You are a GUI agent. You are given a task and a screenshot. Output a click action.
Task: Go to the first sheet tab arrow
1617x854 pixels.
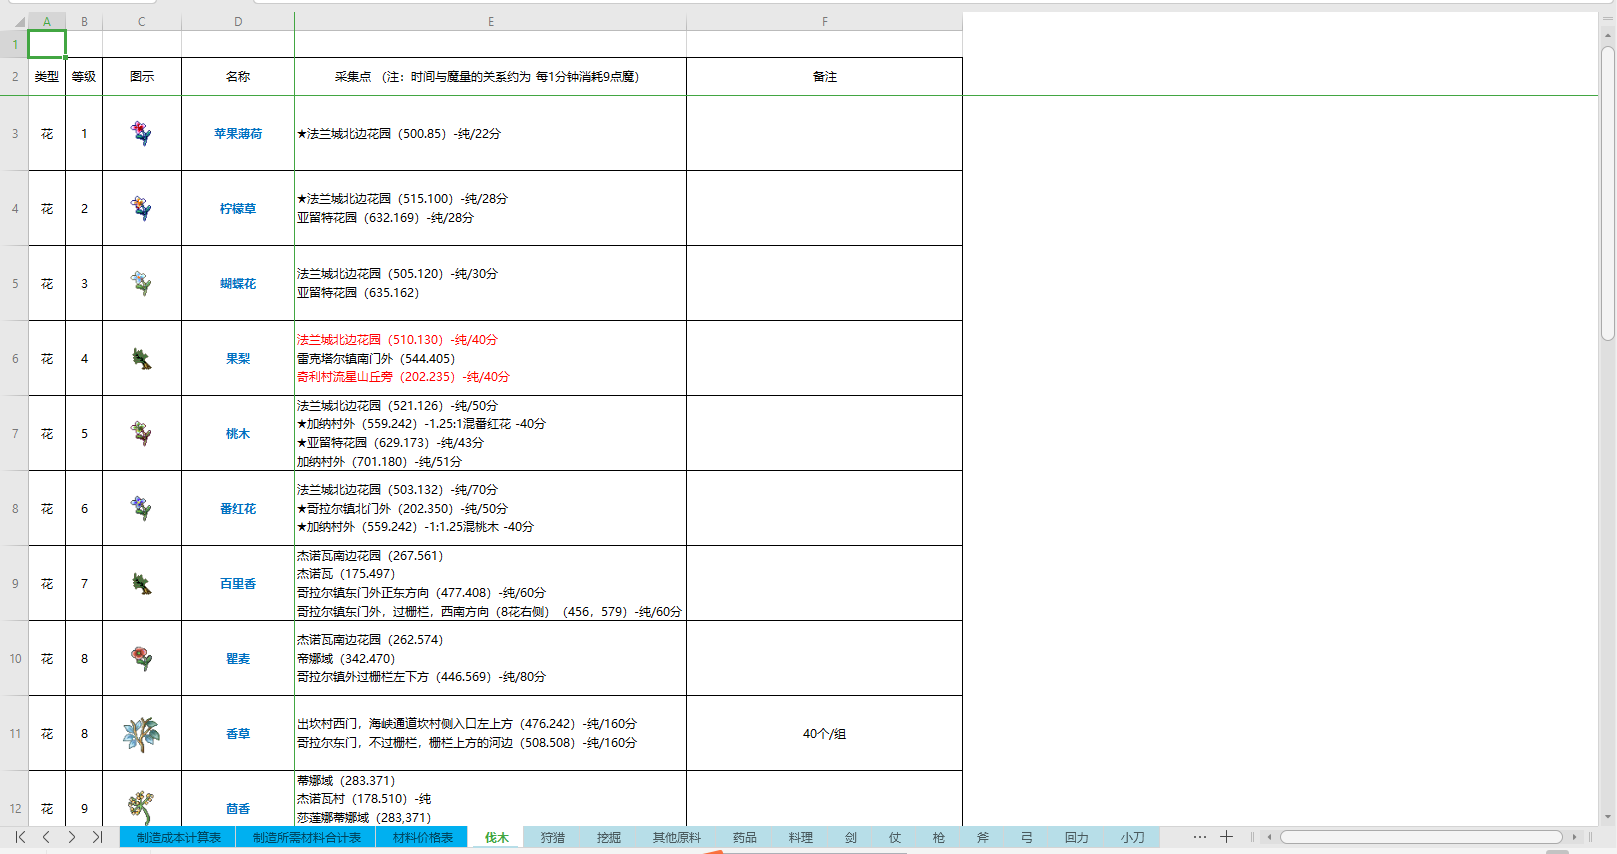coord(20,837)
